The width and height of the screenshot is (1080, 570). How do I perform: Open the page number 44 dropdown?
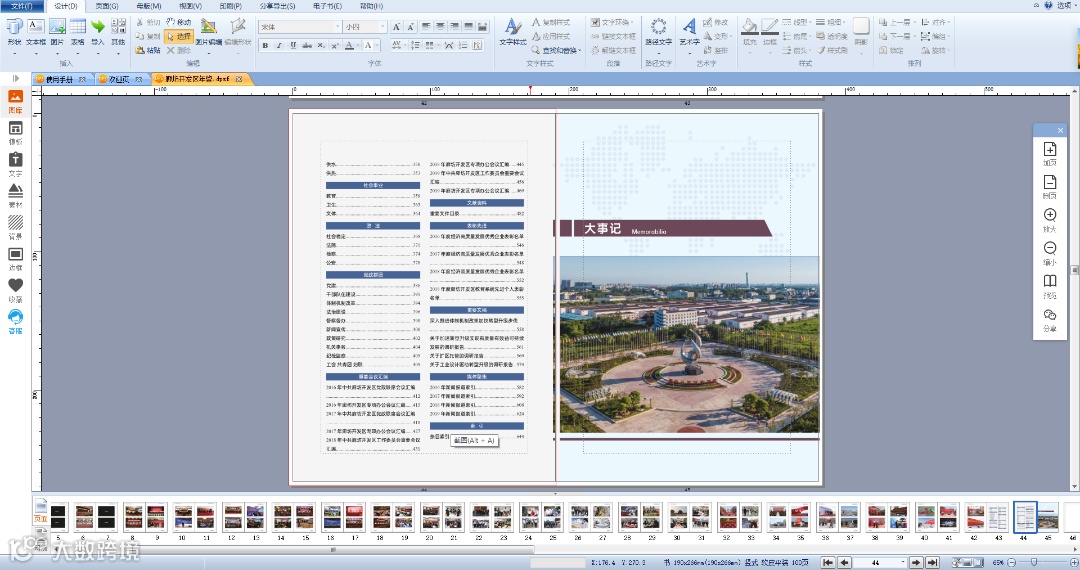pos(902,562)
